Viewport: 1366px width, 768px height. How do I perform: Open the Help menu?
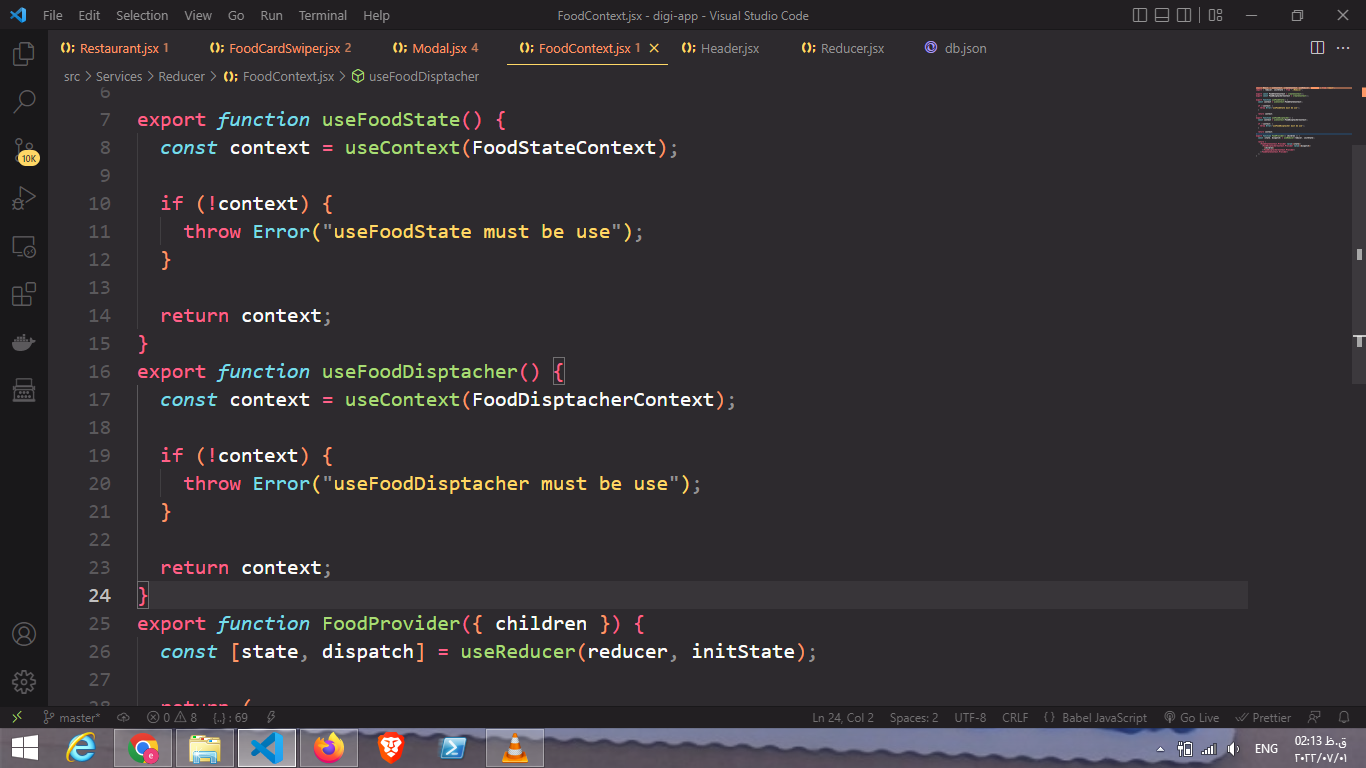376,15
